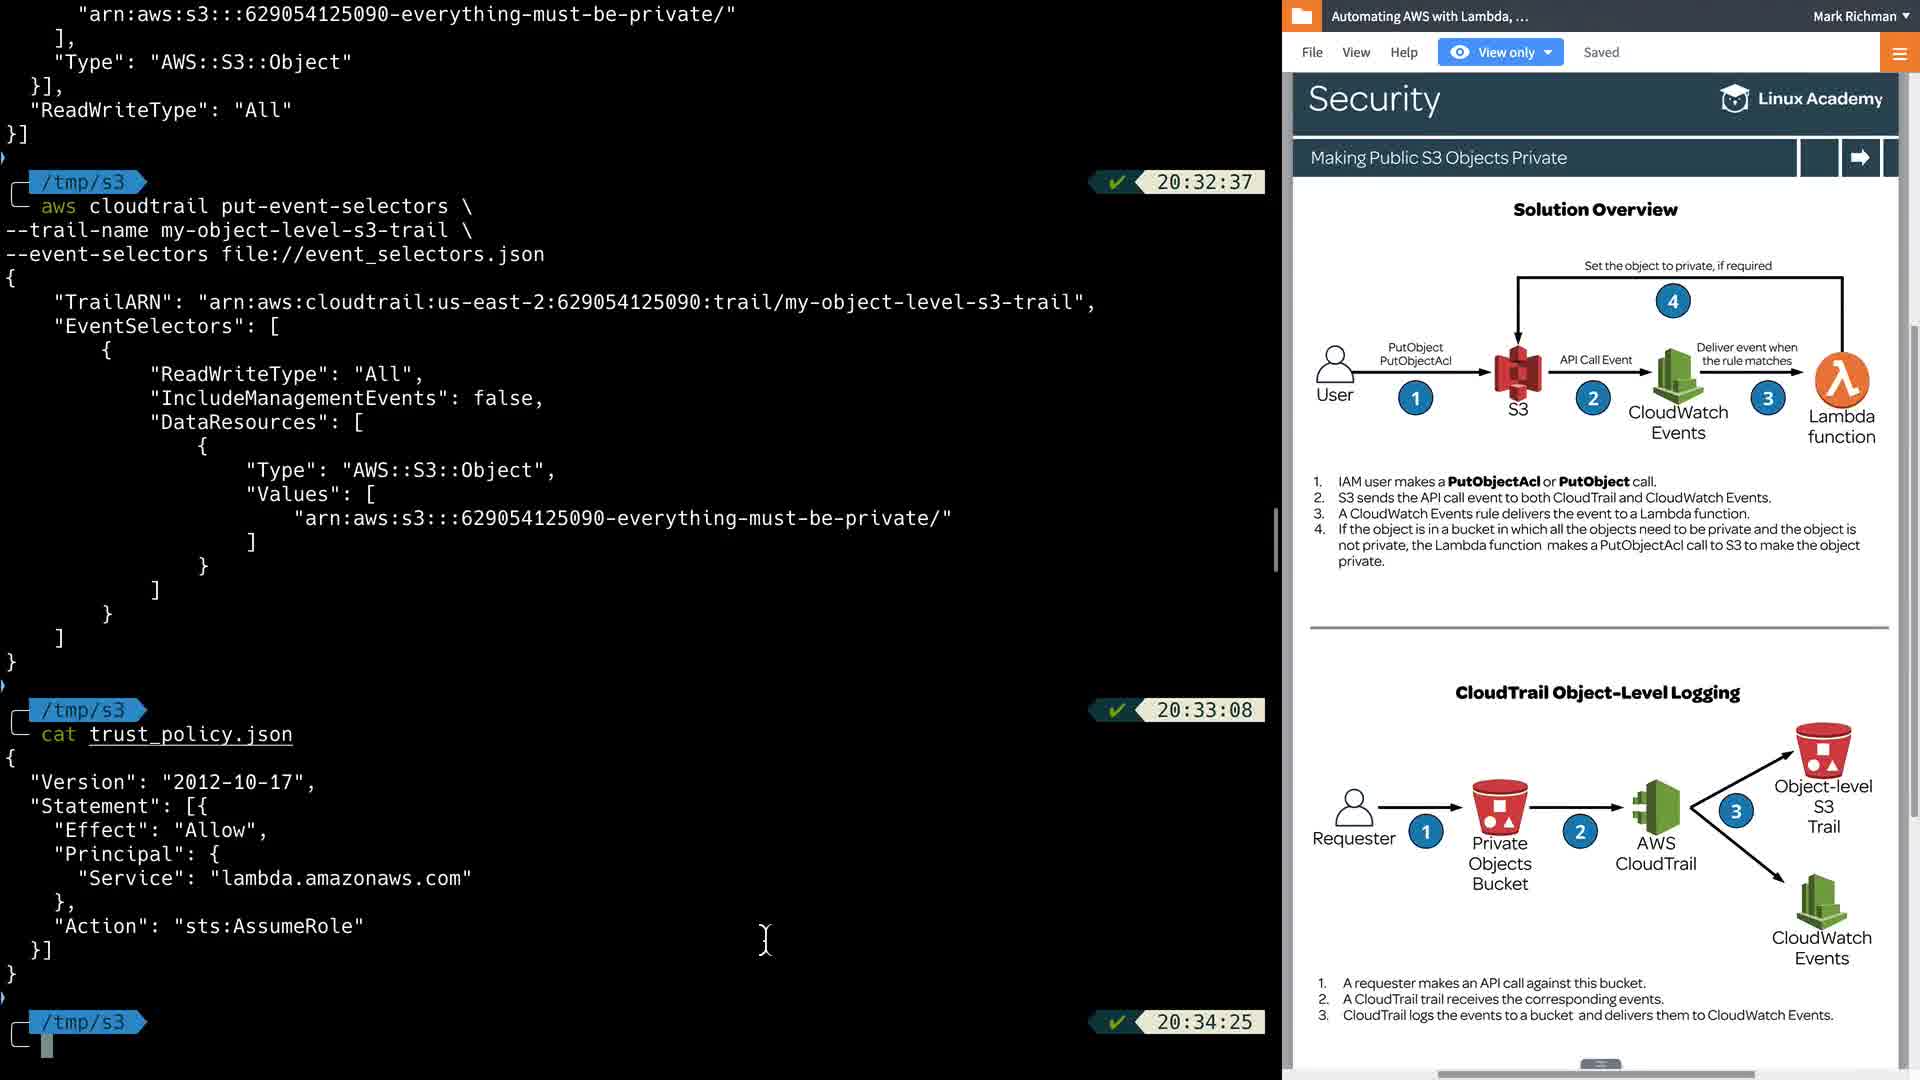Click the Object-level S3 Trail bucket icon

pyautogui.click(x=1822, y=750)
